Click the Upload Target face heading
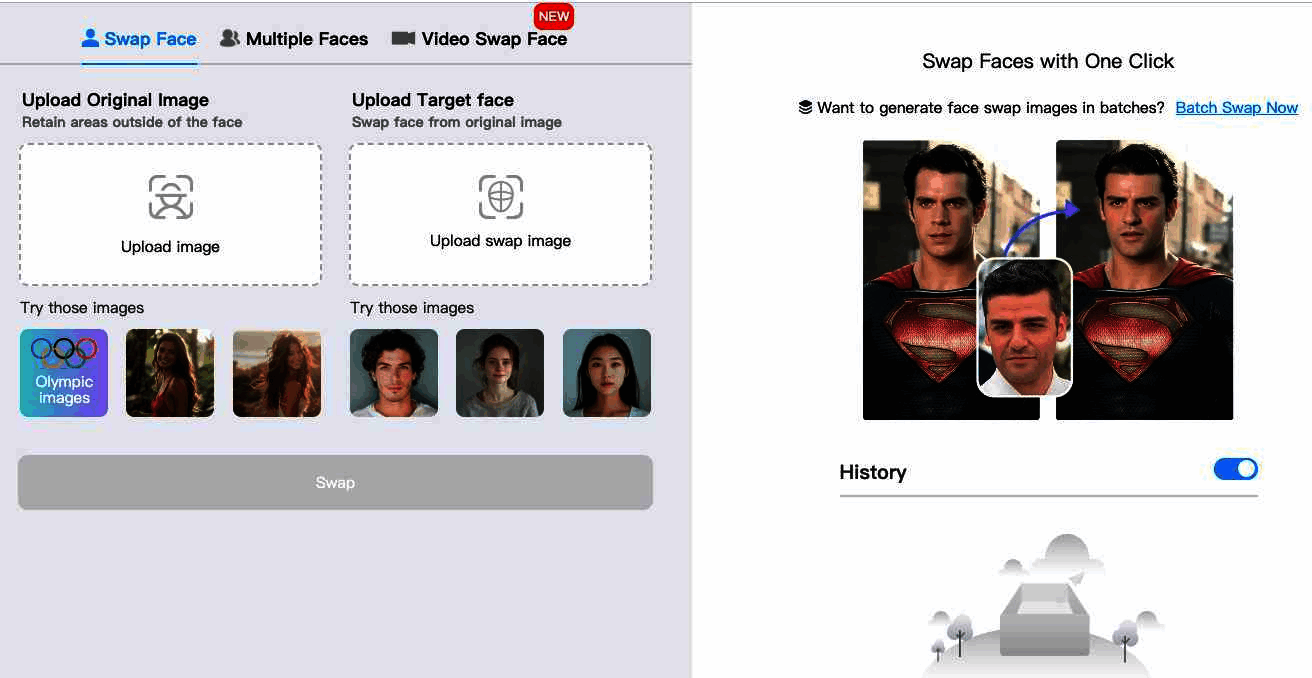 433,100
